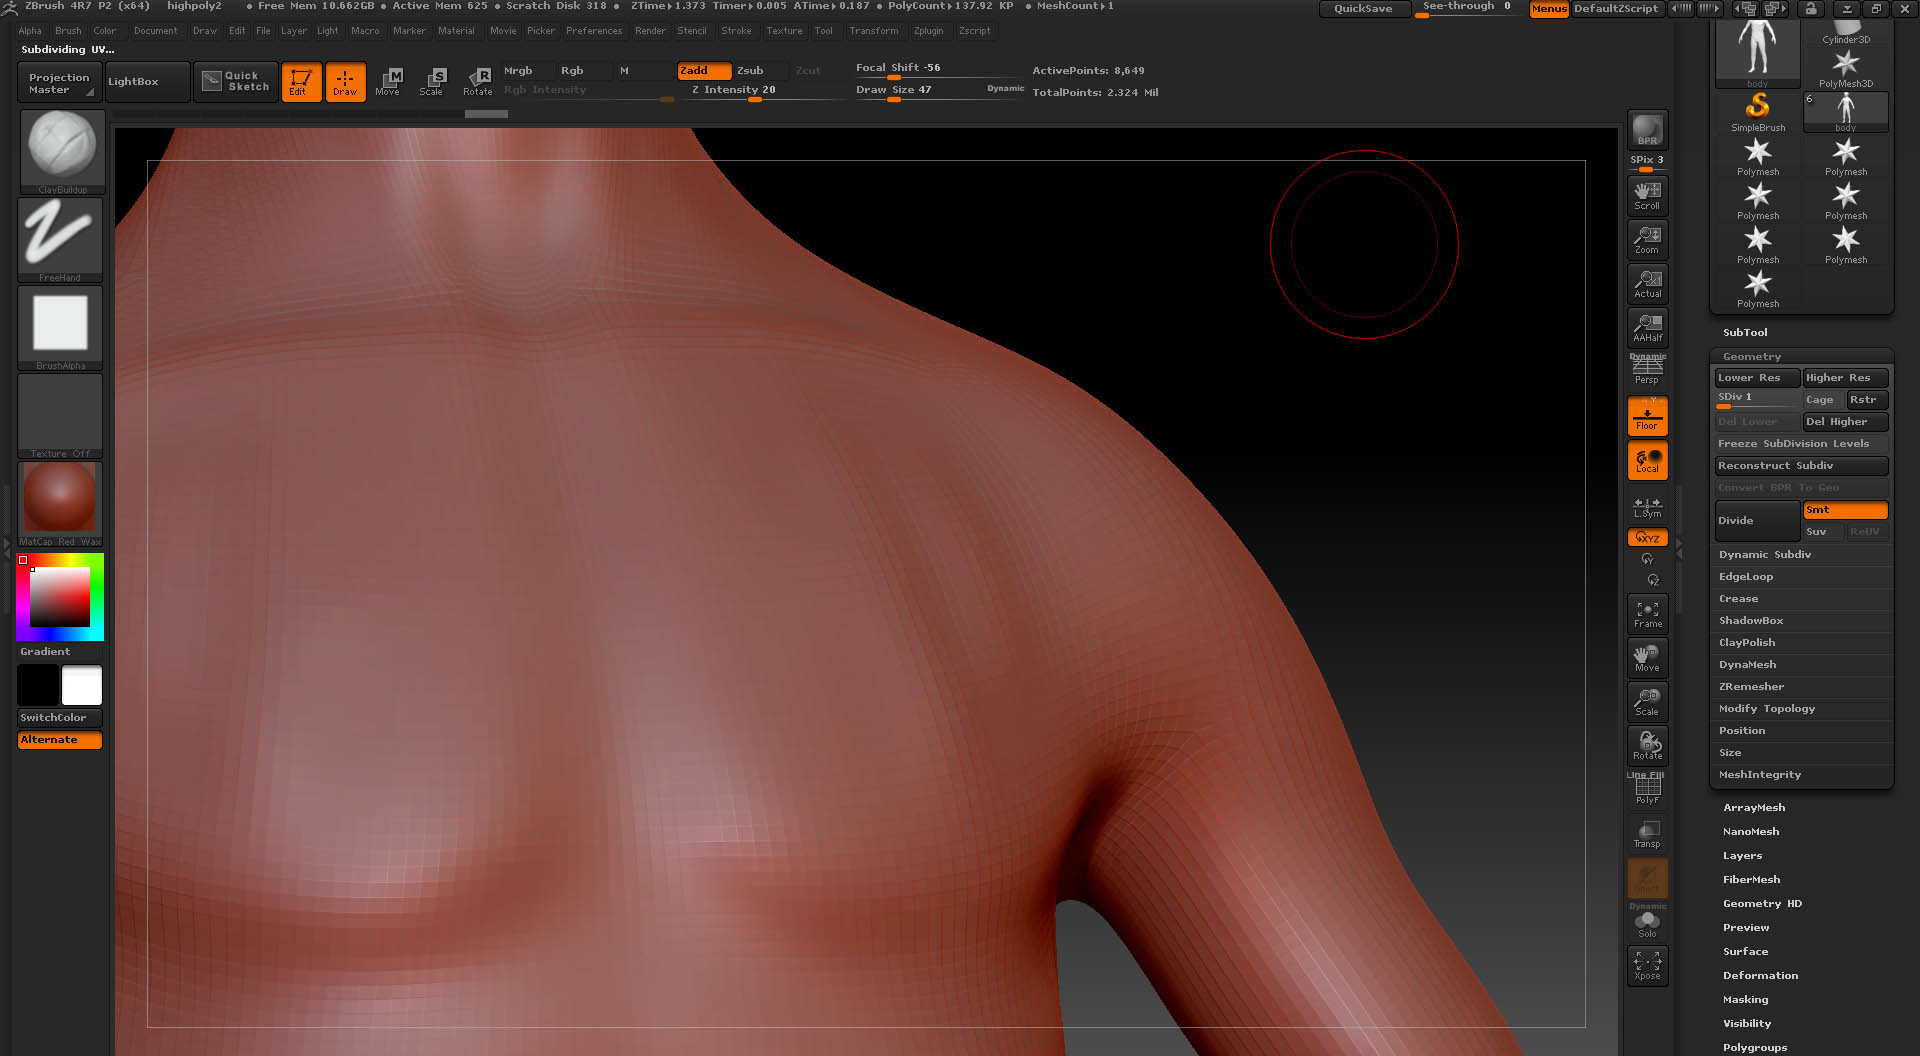This screenshot has height=1056, width=1920.
Task: Set canvas to Actual size
Action: click(1647, 283)
